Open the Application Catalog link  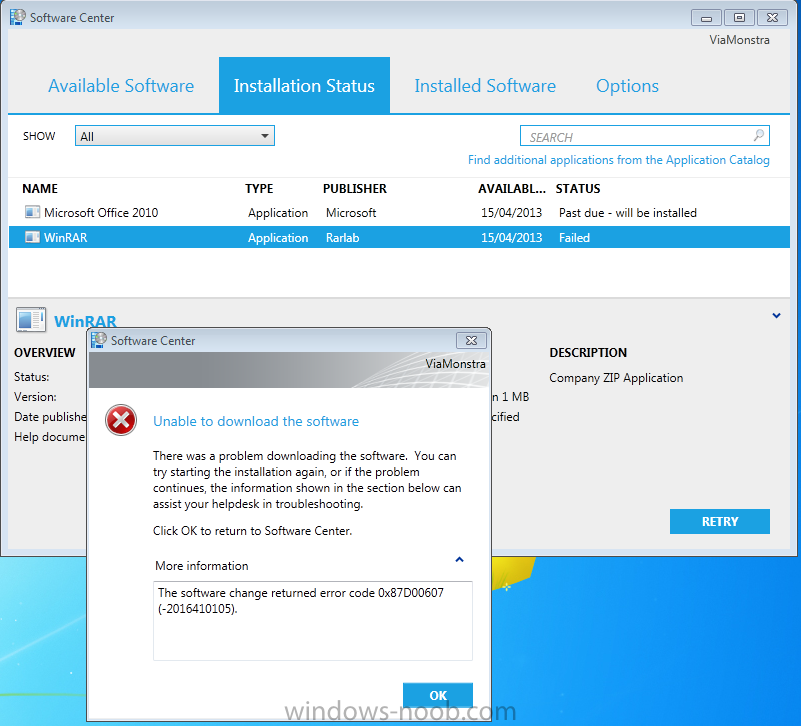coord(619,160)
